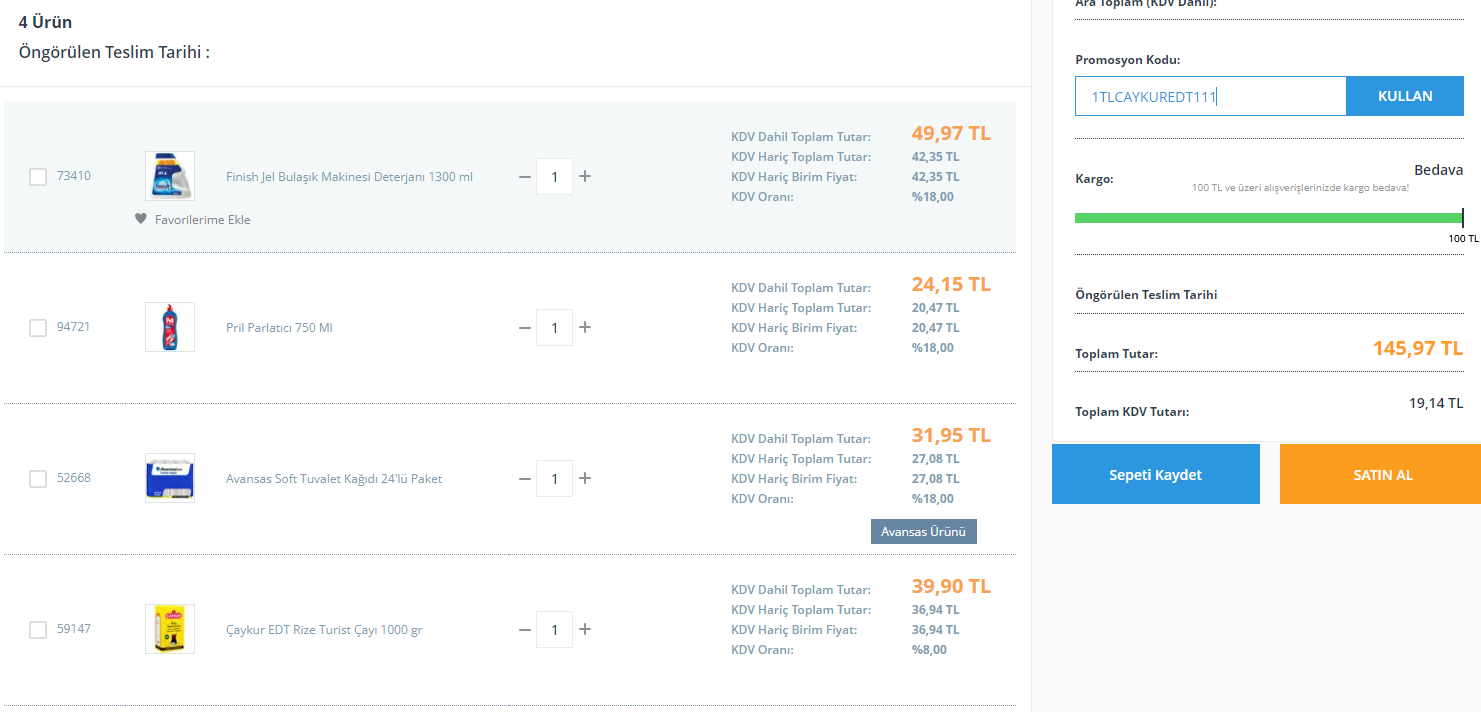Click the 24,15 TL price of Pril
The image size is (1481, 712).
click(x=951, y=284)
